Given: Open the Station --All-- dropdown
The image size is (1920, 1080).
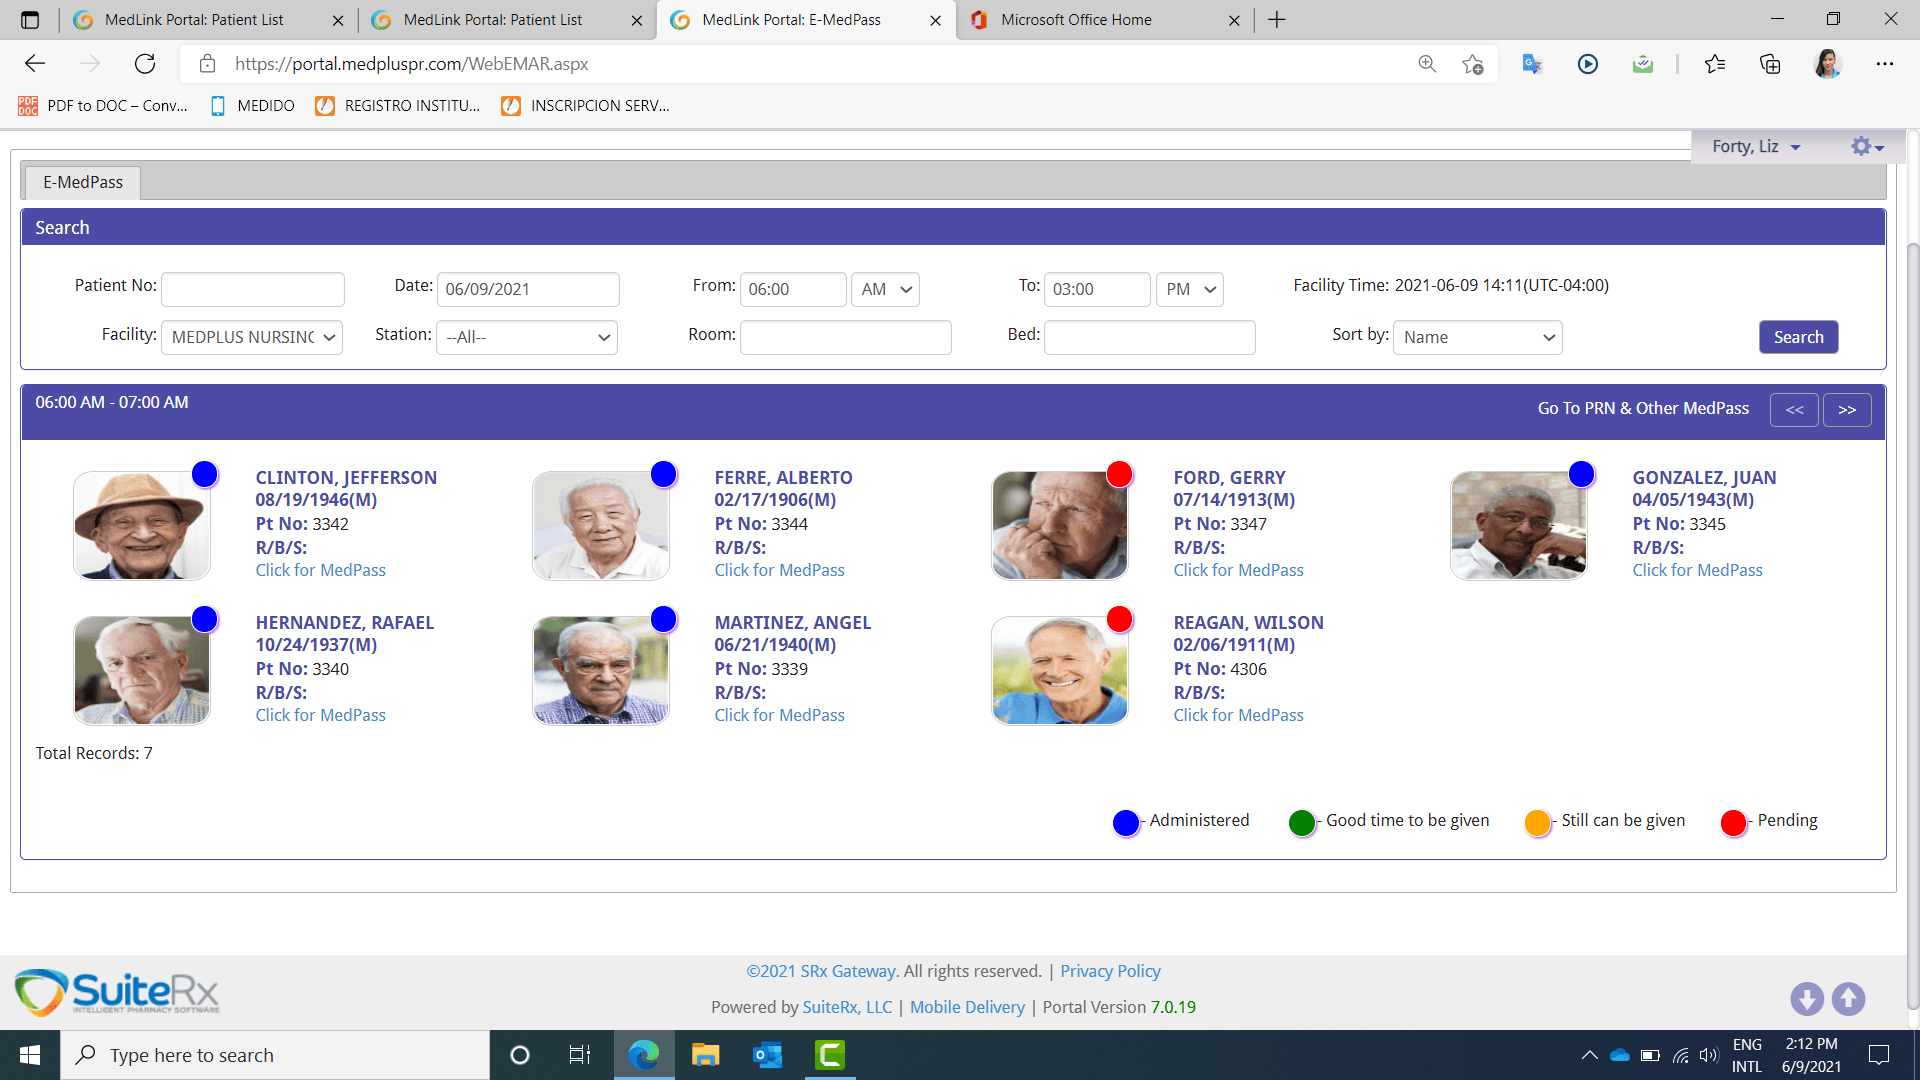Looking at the screenshot, I should [527, 337].
